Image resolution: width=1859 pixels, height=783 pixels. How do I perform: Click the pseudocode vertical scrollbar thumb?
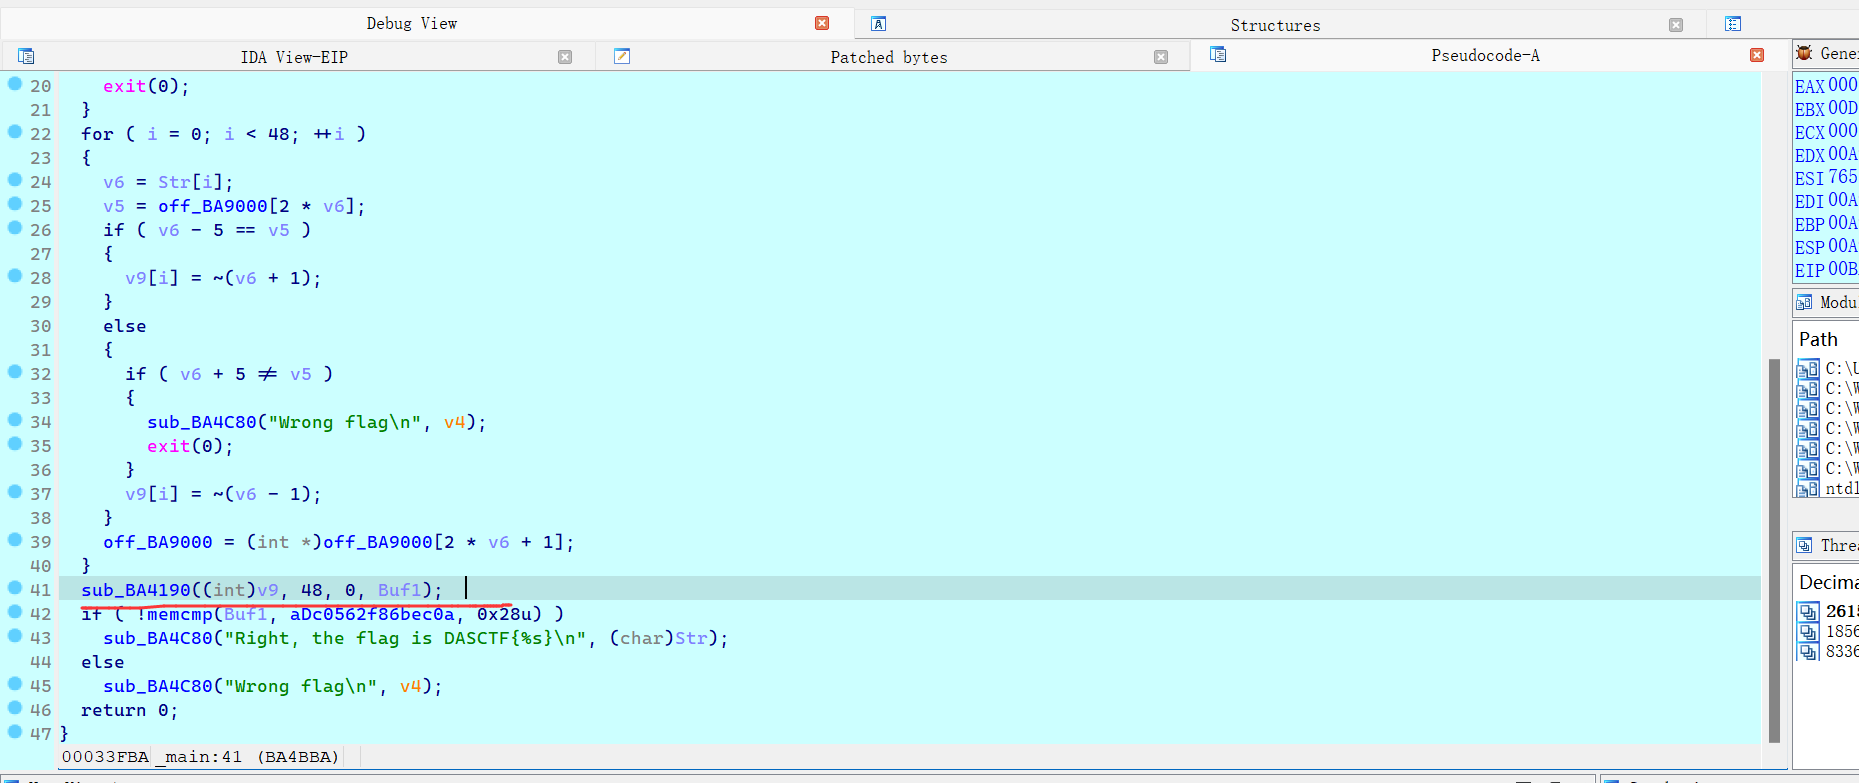[x=1774, y=550]
